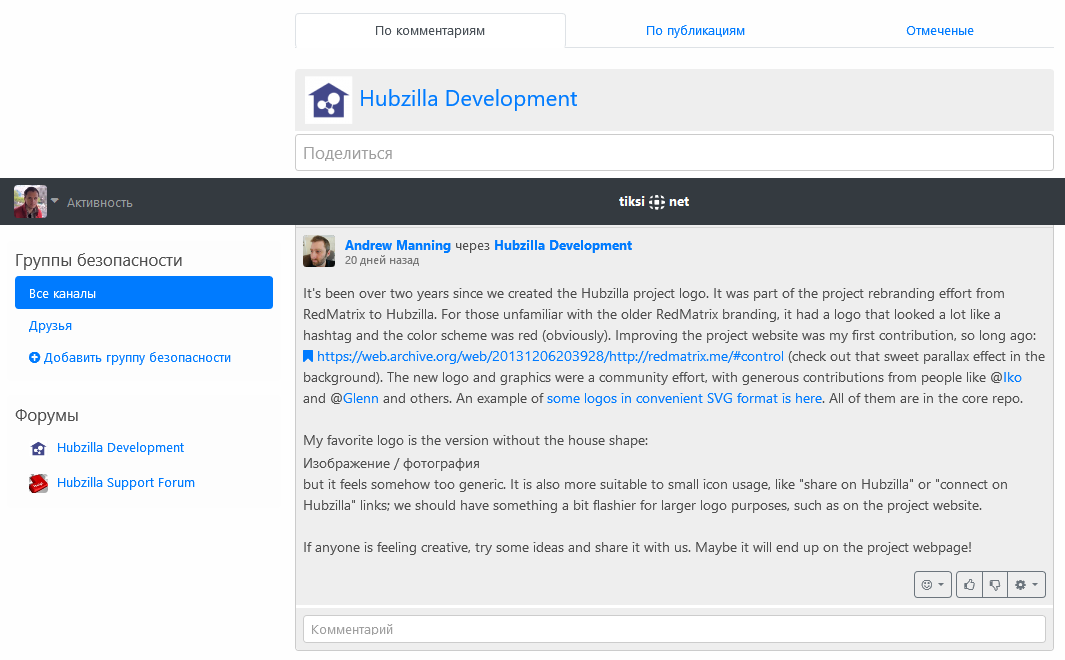Click the Поделиться input field
Screen dimensions: 1065x660
(x=674, y=153)
